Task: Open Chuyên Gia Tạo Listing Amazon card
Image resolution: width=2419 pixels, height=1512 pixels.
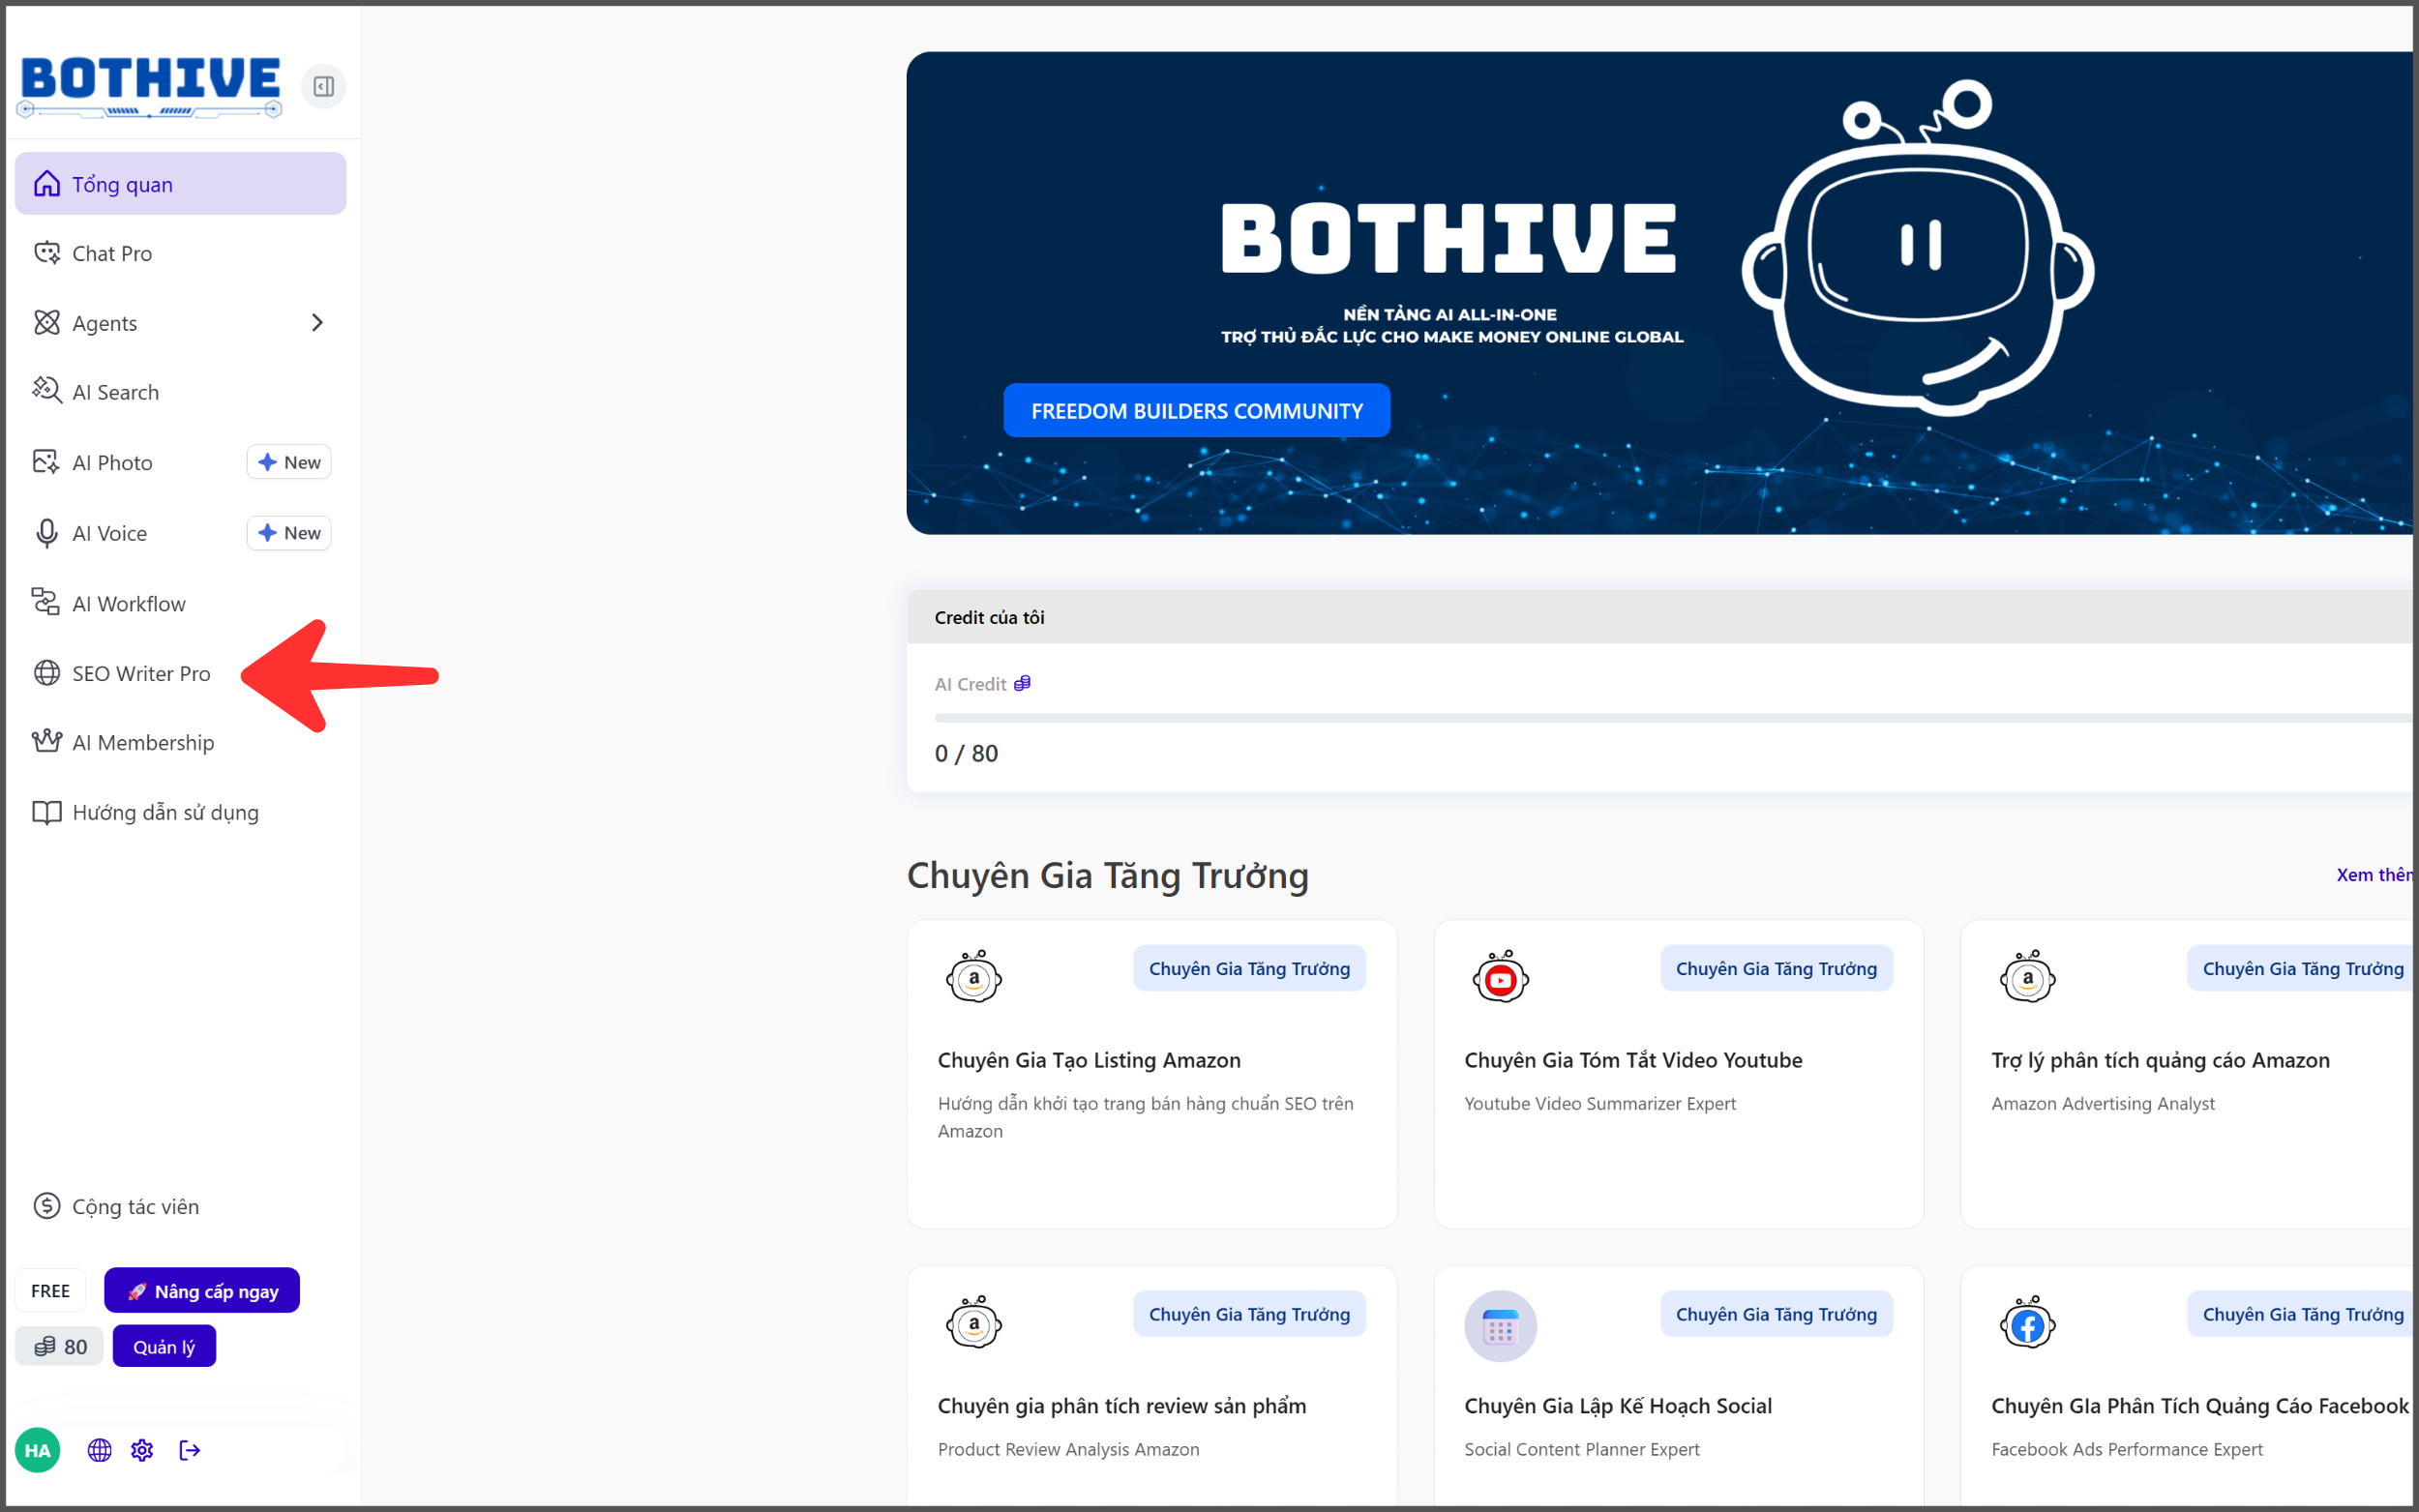Action: tap(1152, 1075)
